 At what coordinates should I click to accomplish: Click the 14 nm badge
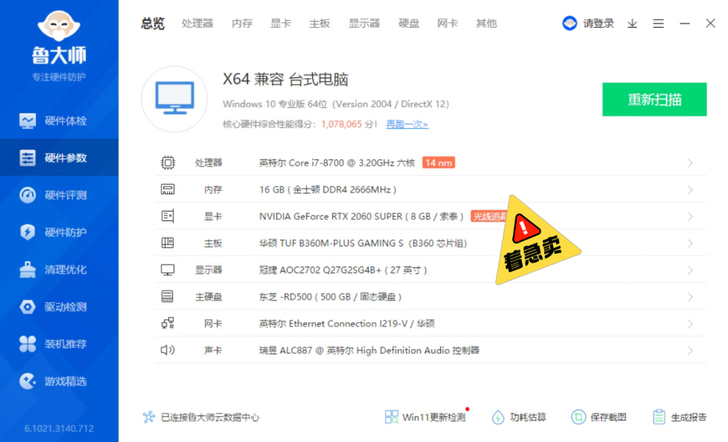click(438, 162)
